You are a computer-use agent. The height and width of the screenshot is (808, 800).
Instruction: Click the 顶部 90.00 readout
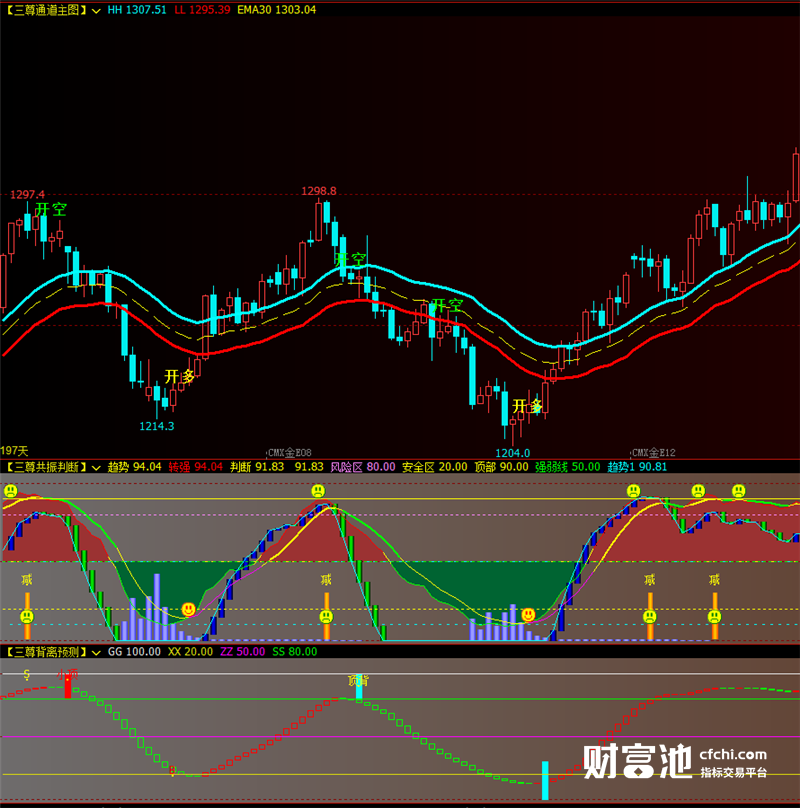coord(501,467)
